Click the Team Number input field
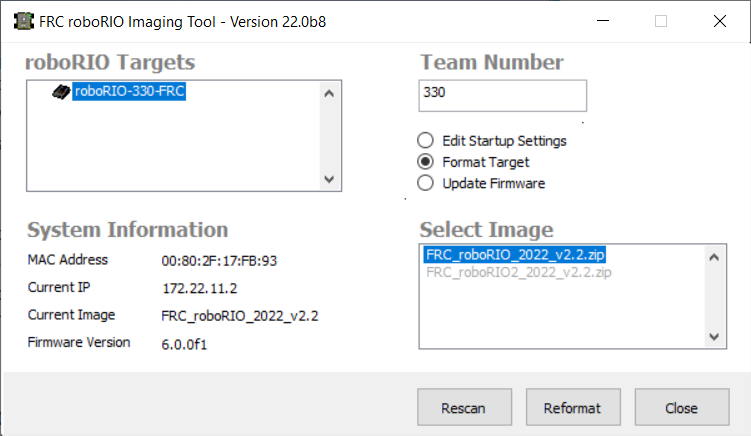The width and height of the screenshot is (751, 436). [502, 95]
